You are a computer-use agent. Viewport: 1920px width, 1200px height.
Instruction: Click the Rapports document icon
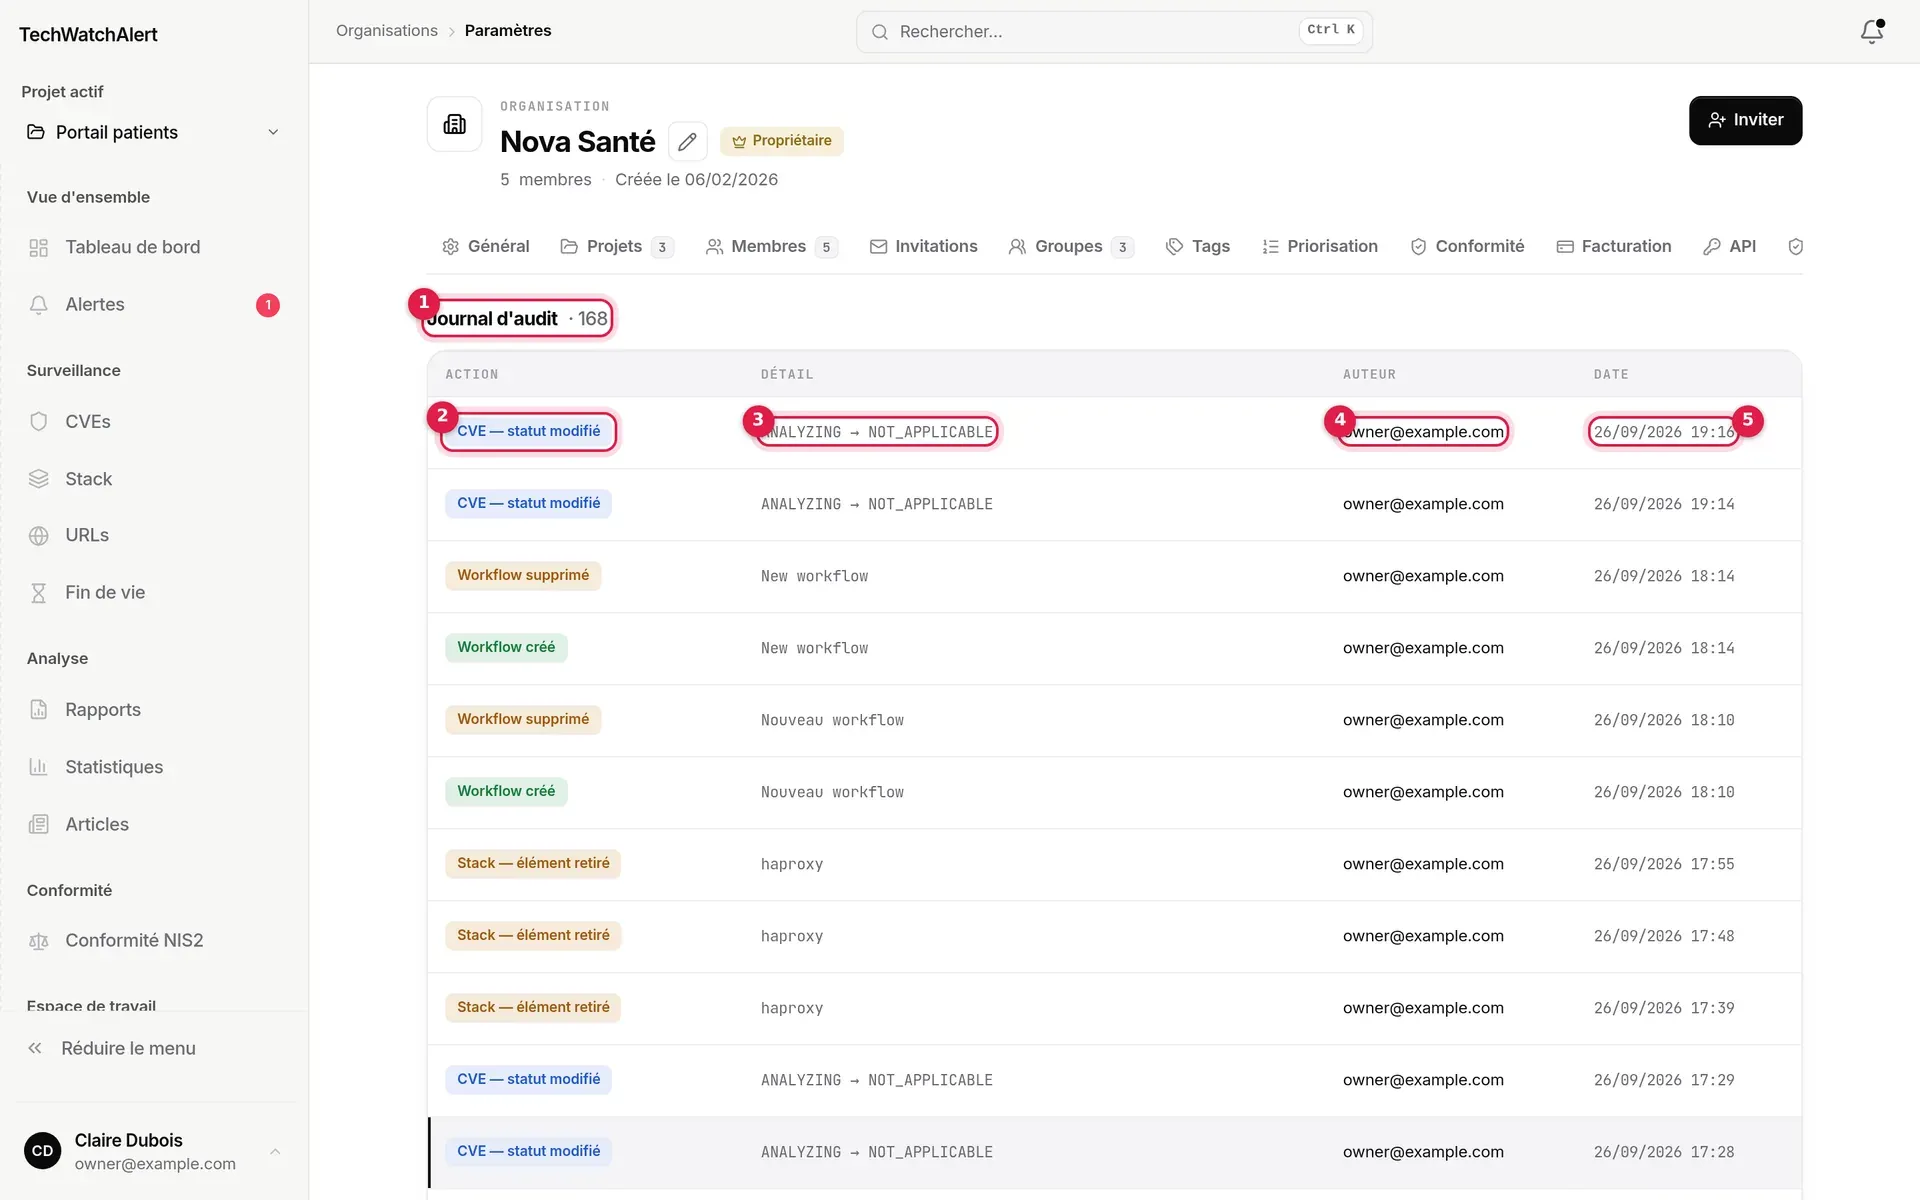point(39,710)
